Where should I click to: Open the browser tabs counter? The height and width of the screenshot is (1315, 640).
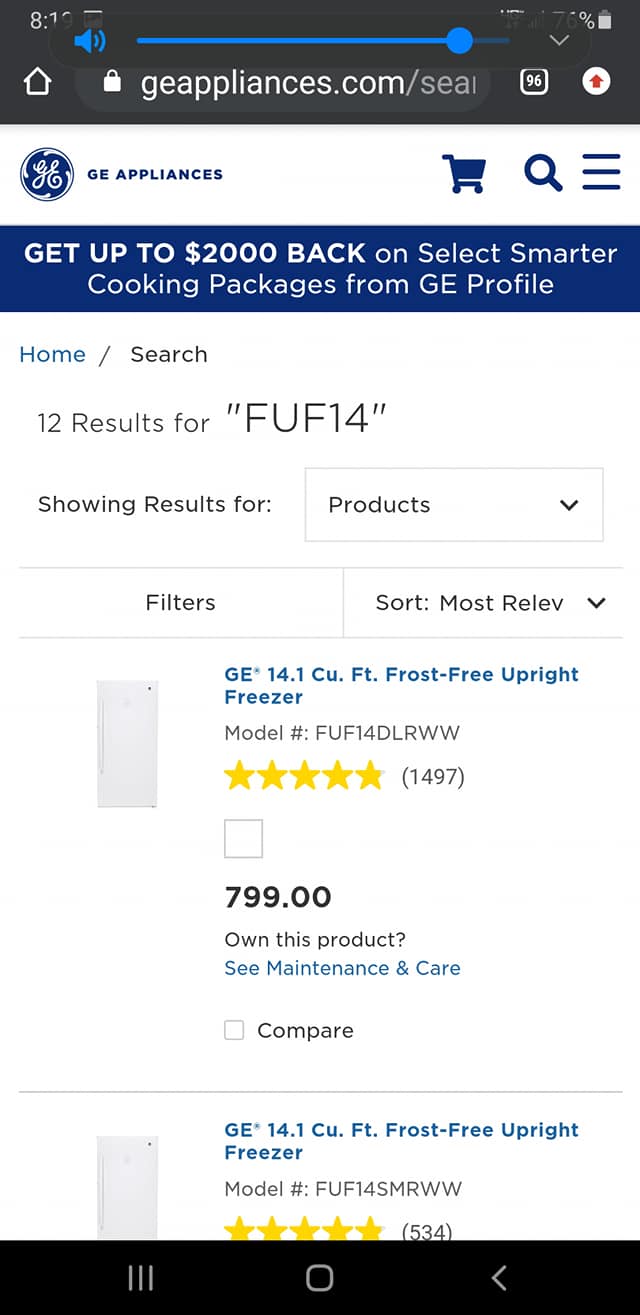[x=534, y=82]
